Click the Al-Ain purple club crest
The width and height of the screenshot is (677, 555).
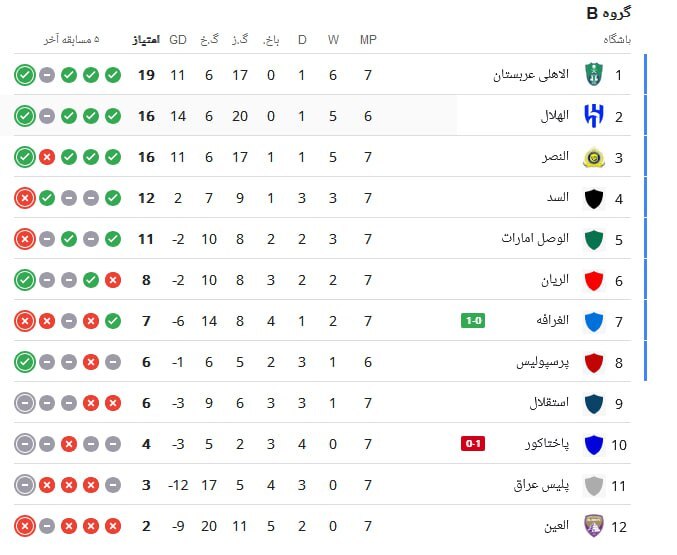[x=594, y=526]
